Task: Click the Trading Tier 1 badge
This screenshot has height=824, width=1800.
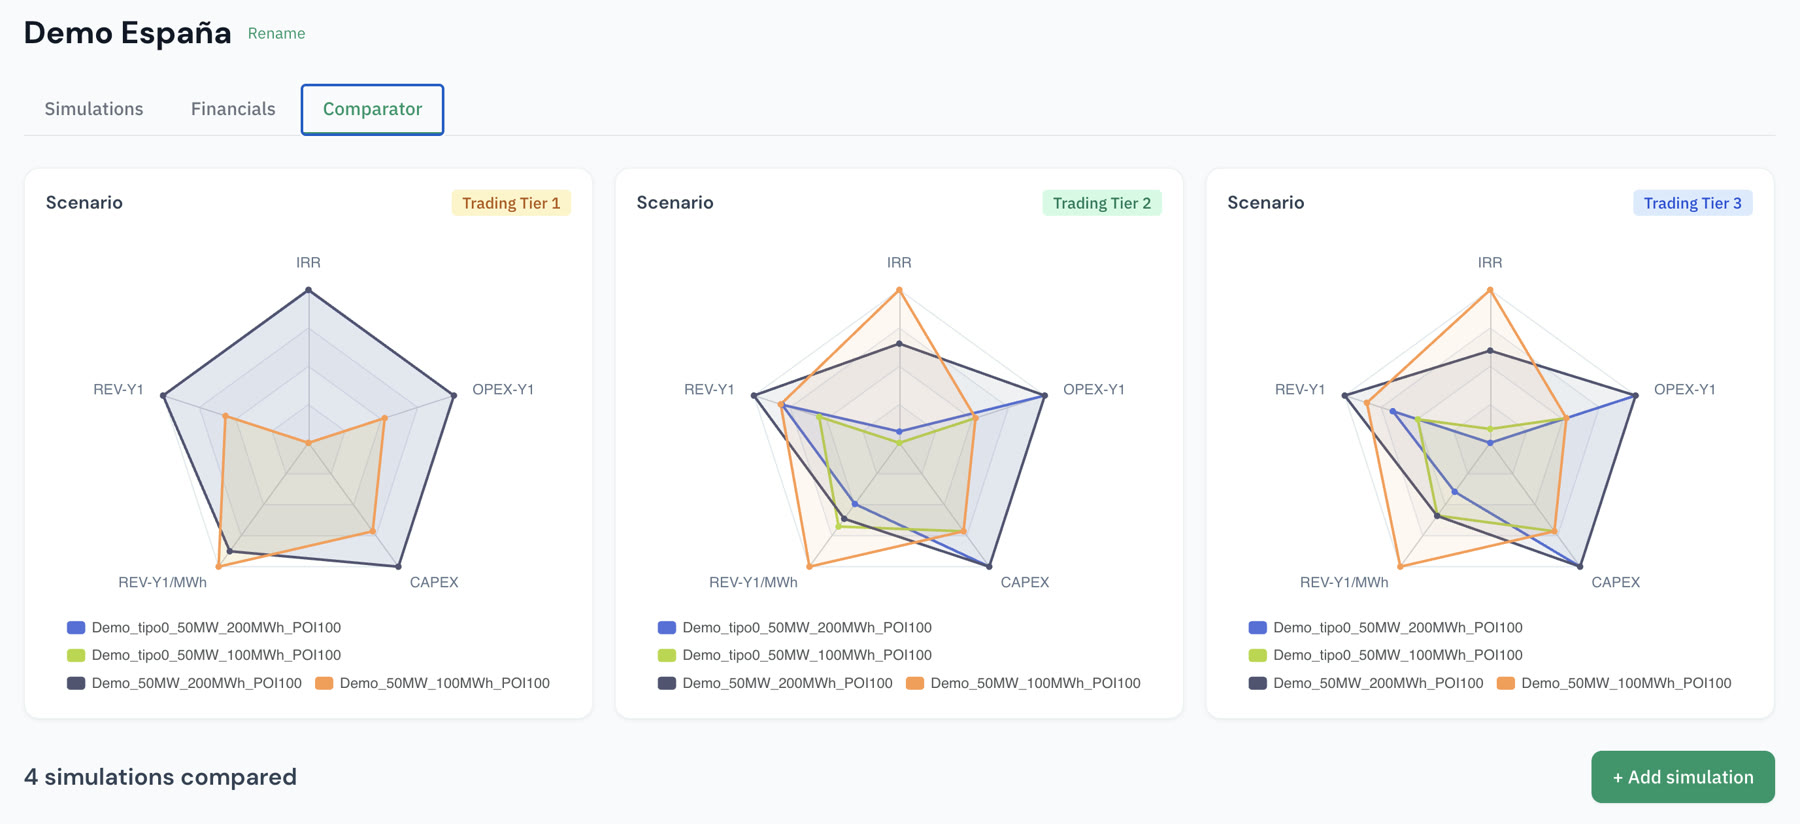Action: 511,203
